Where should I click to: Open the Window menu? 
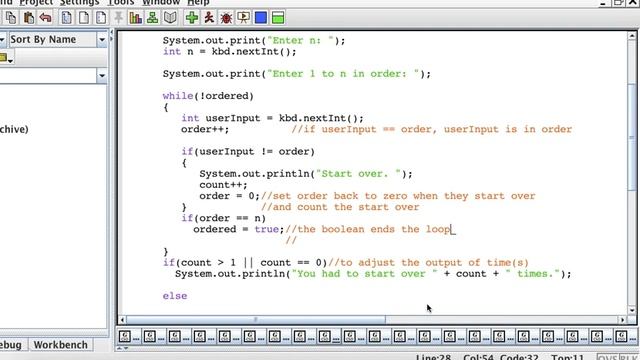click(161, 2)
